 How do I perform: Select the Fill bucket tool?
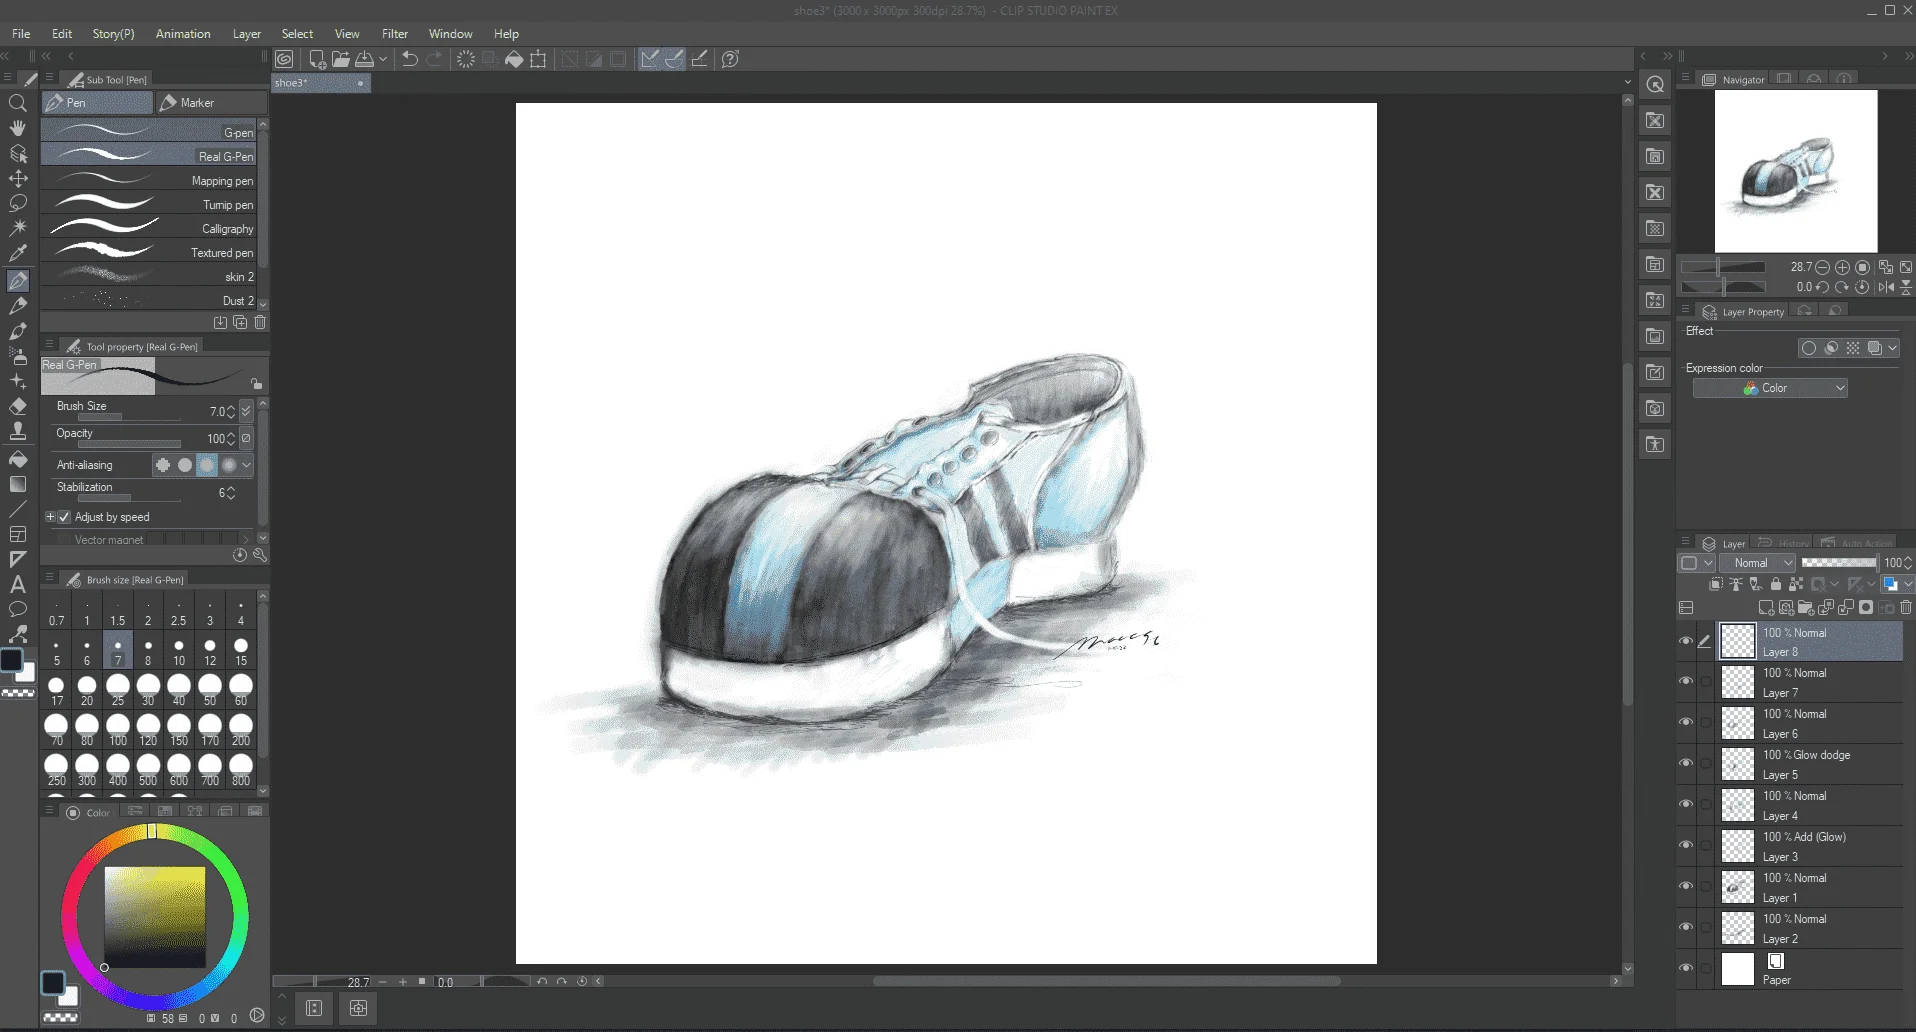[17, 459]
